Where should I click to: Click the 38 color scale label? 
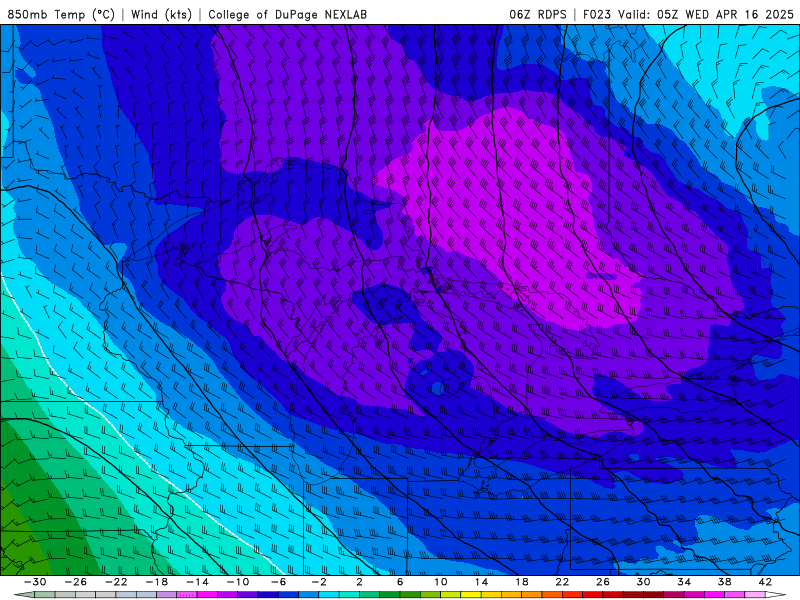click(724, 582)
